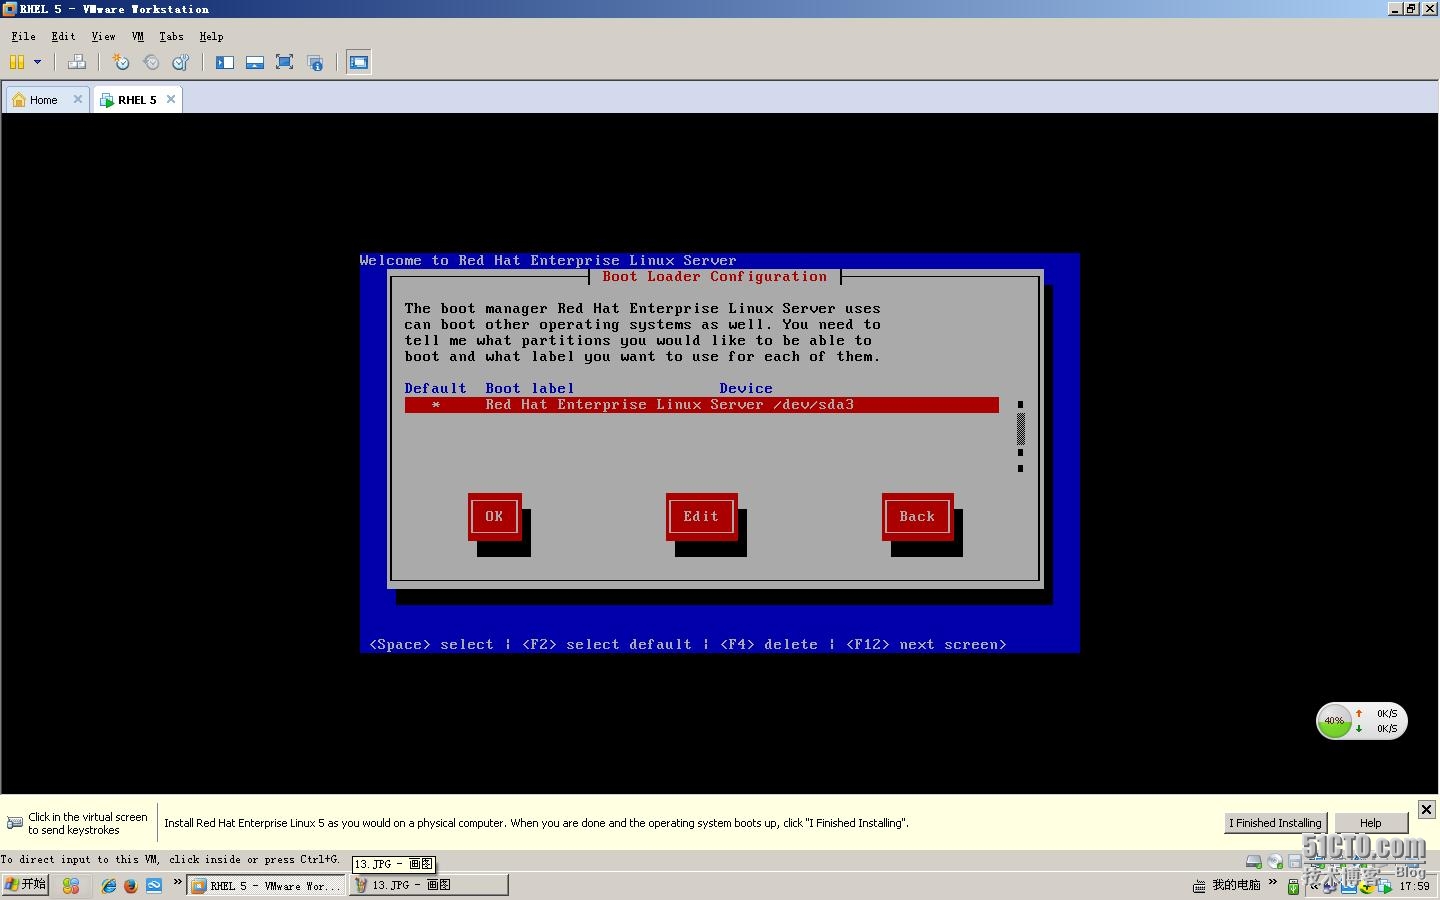Select Red Hat Enterprise Linux Server boot entry

point(701,405)
